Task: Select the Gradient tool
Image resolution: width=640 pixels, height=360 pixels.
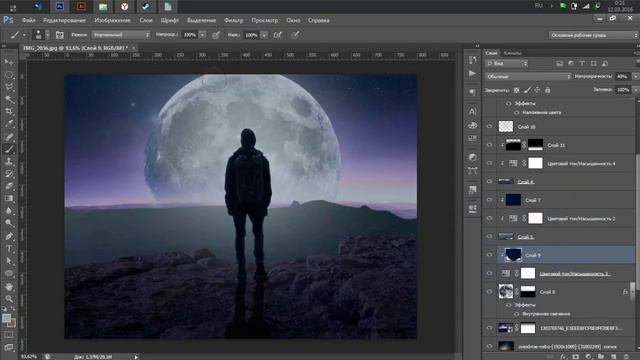Action: pyautogui.click(x=9, y=198)
